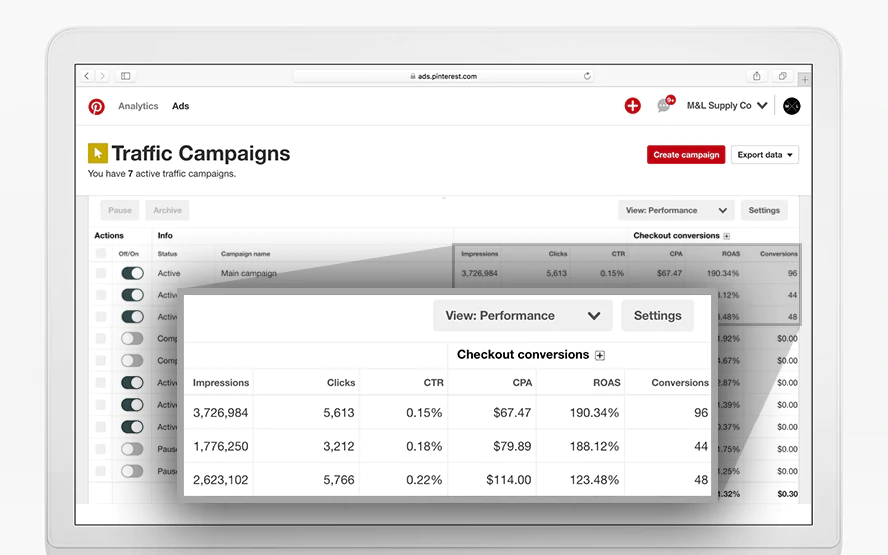Click the lock icon in address bar
Screen dimensions: 888x555
[x=413, y=76]
